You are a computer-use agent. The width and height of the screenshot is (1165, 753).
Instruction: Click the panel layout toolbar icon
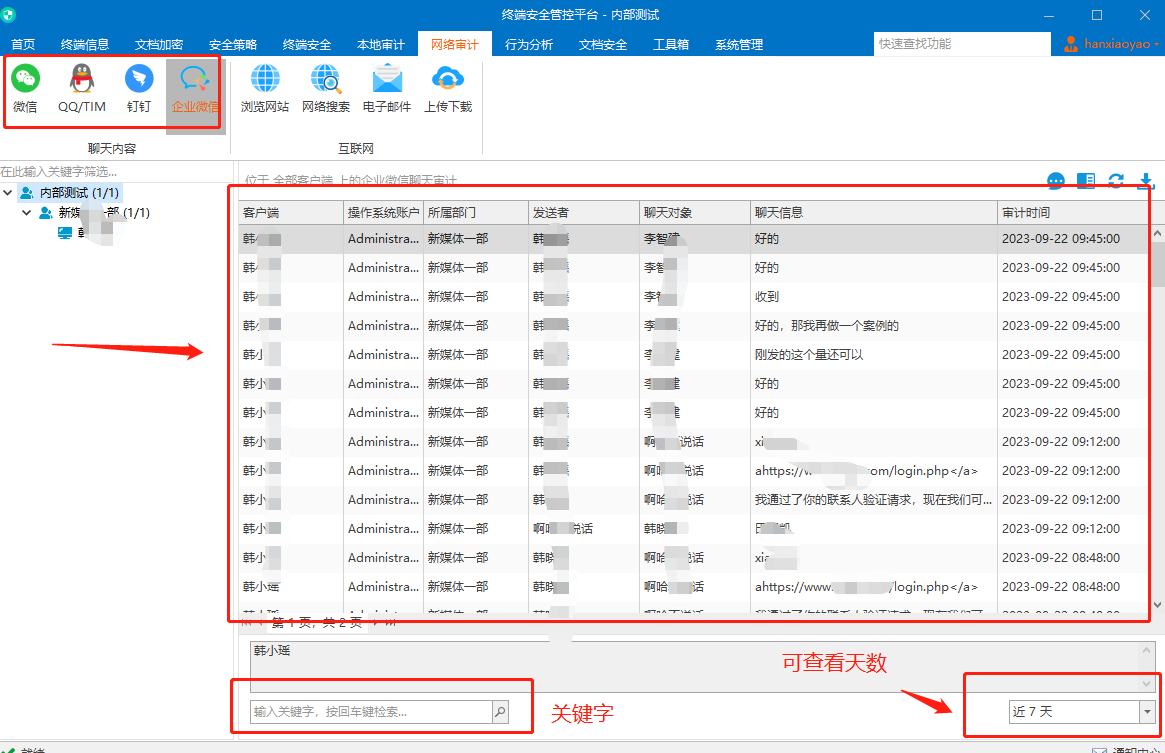pyautogui.click(x=1086, y=180)
